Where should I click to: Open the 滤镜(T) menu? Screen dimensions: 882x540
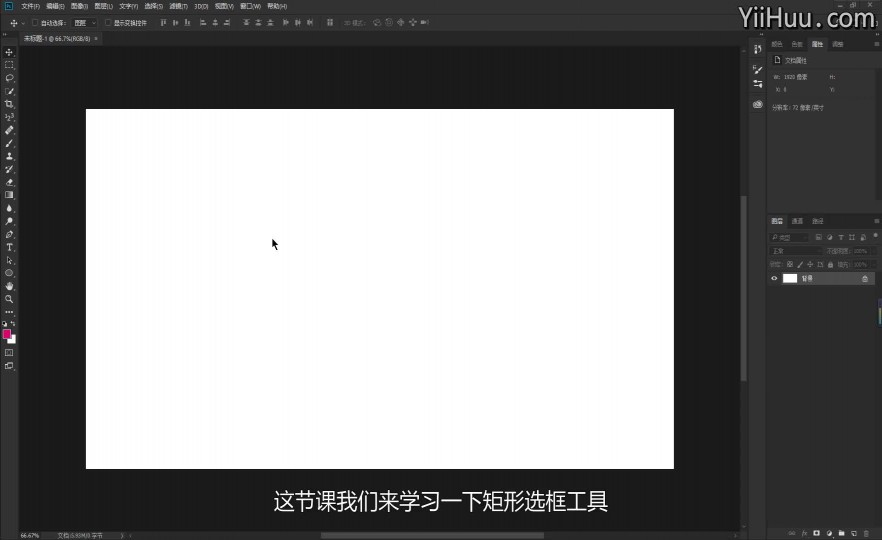[x=178, y=6]
